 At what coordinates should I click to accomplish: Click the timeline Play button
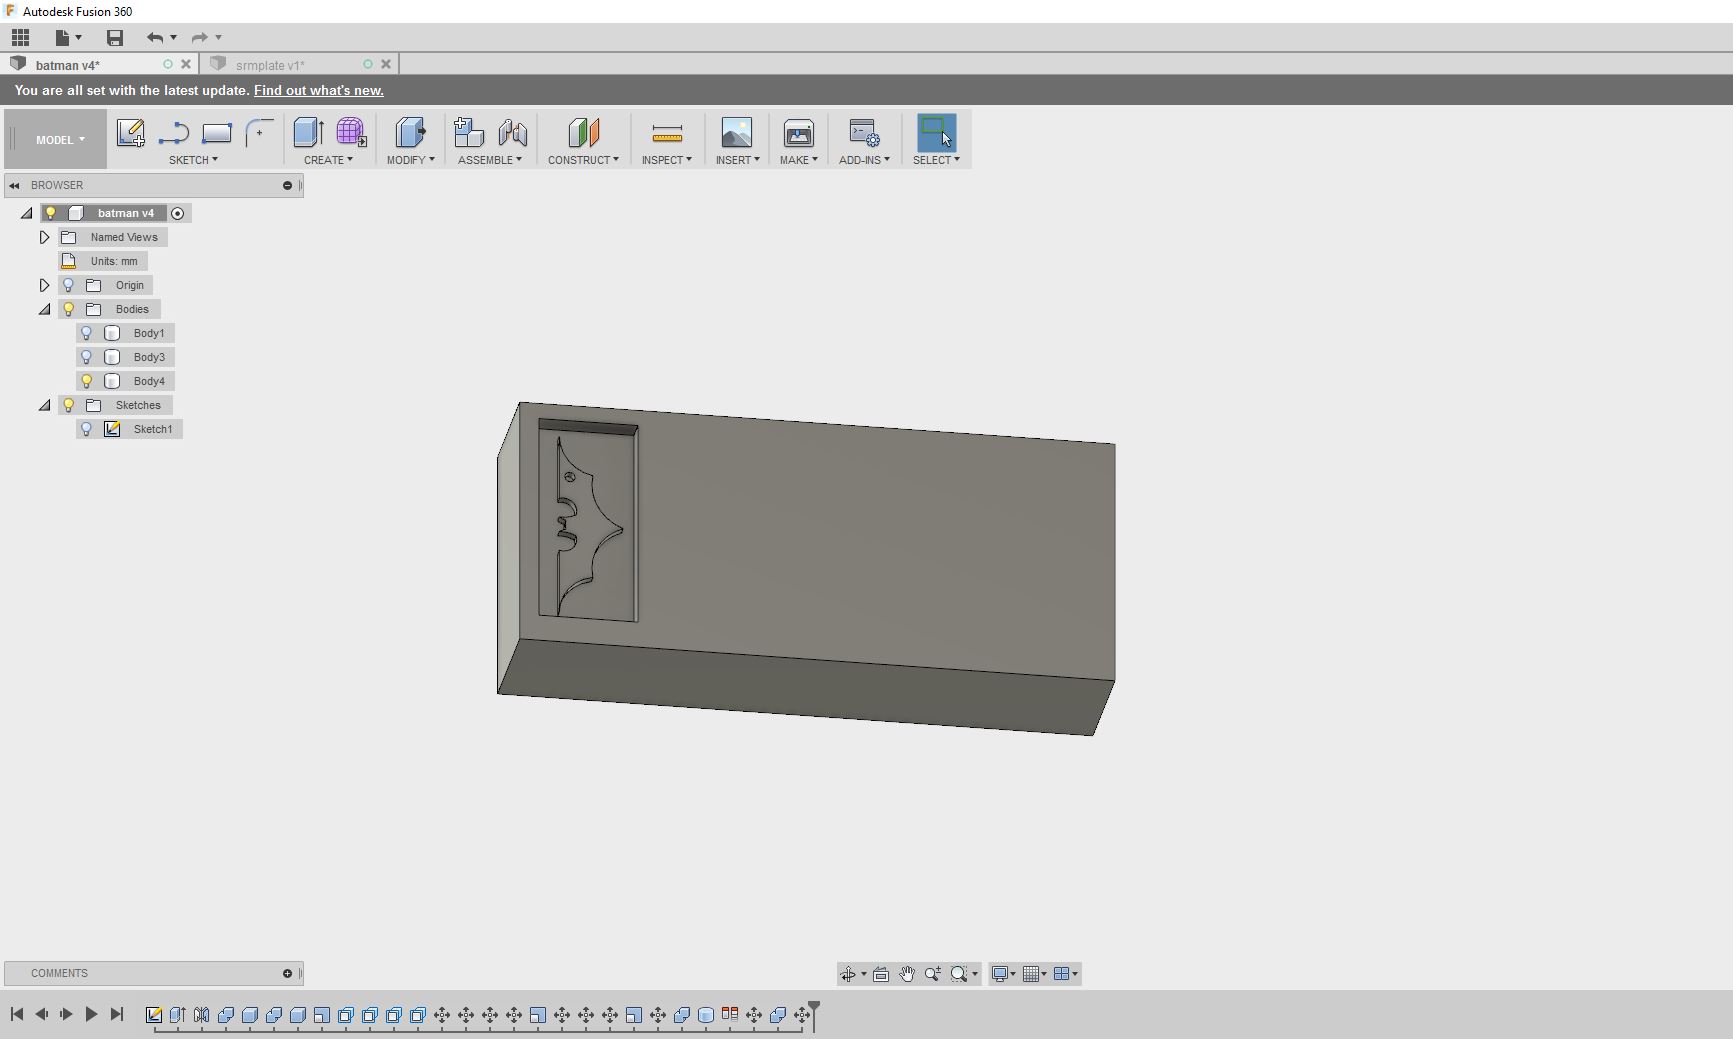pos(91,1014)
